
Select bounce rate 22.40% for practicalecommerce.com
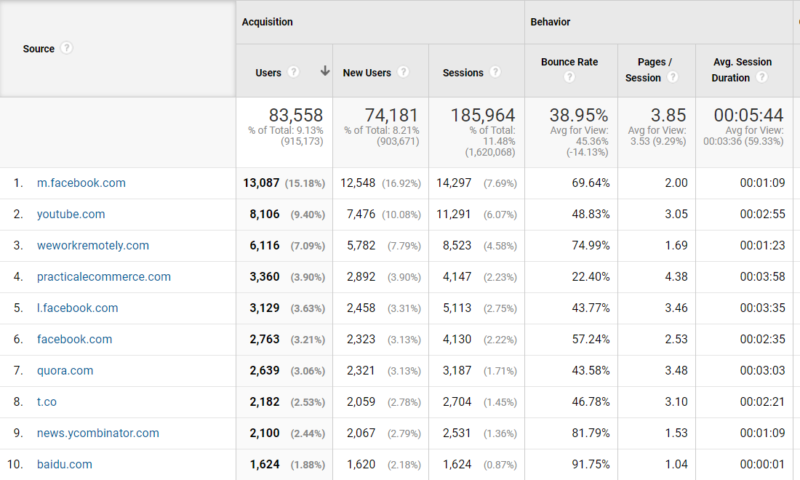tap(591, 276)
